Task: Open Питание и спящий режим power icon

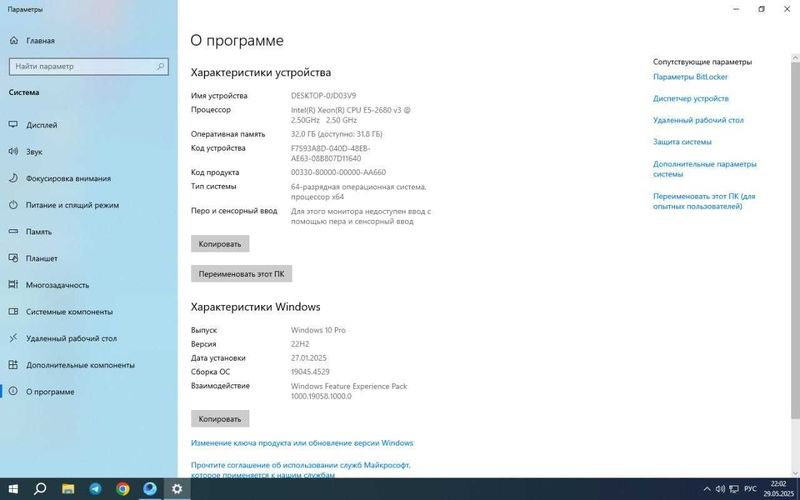Action: (13, 205)
